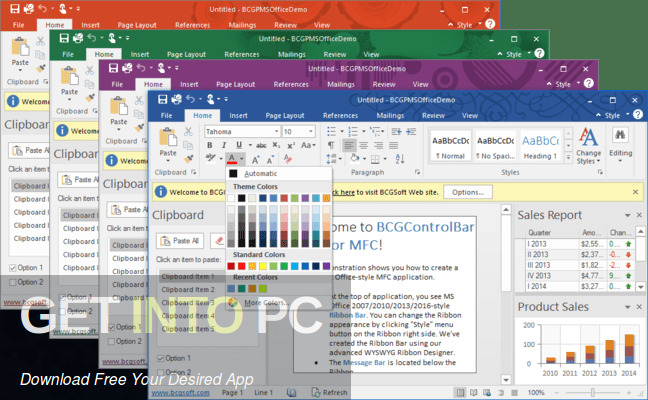Check Option 2 in the red window
Screen dimensions: 648x400
coord(12,282)
